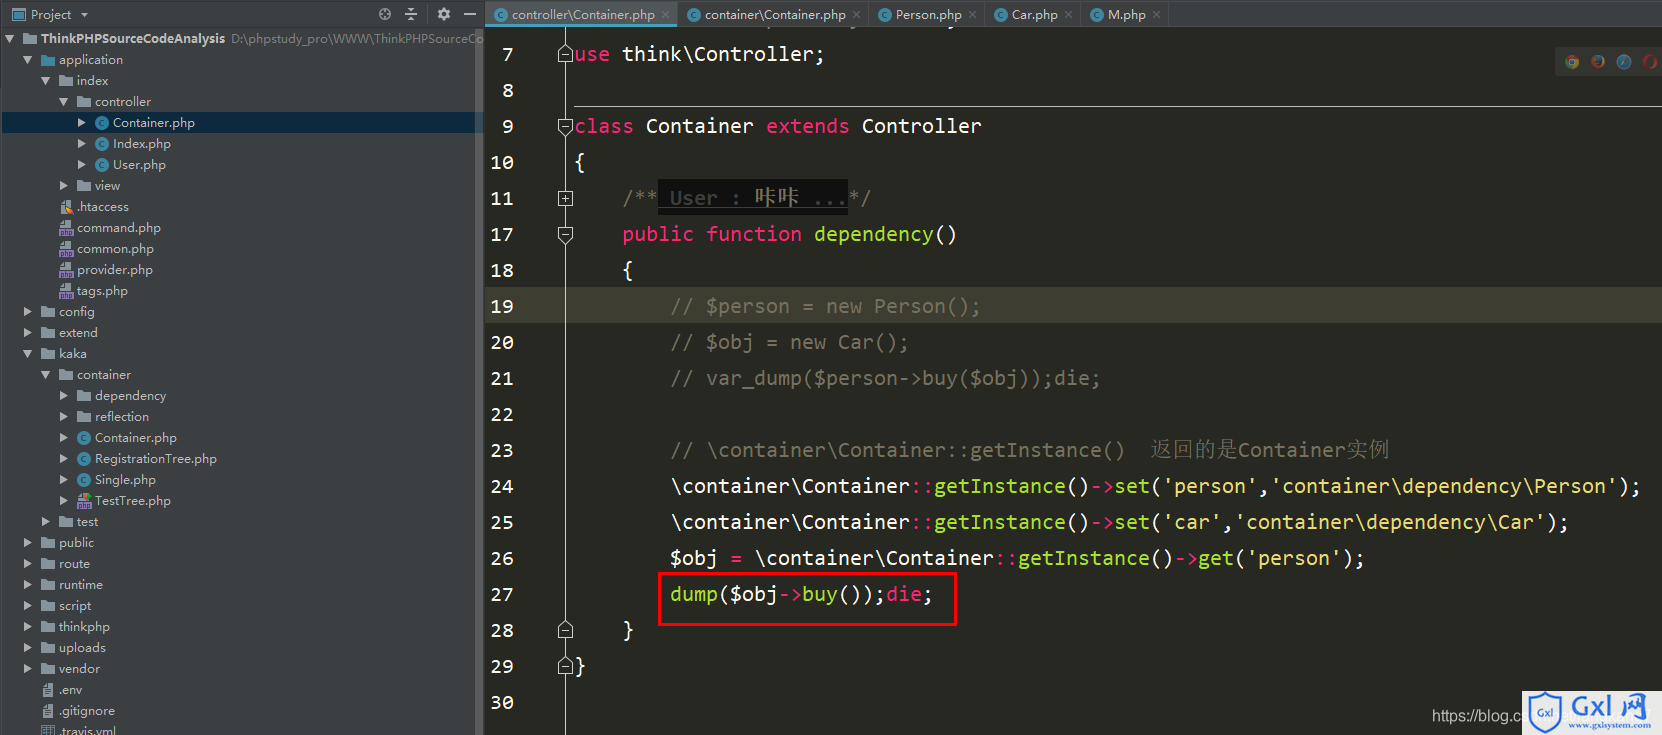Place cursor on 'dump($obj->buy());die;' code

(x=801, y=594)
